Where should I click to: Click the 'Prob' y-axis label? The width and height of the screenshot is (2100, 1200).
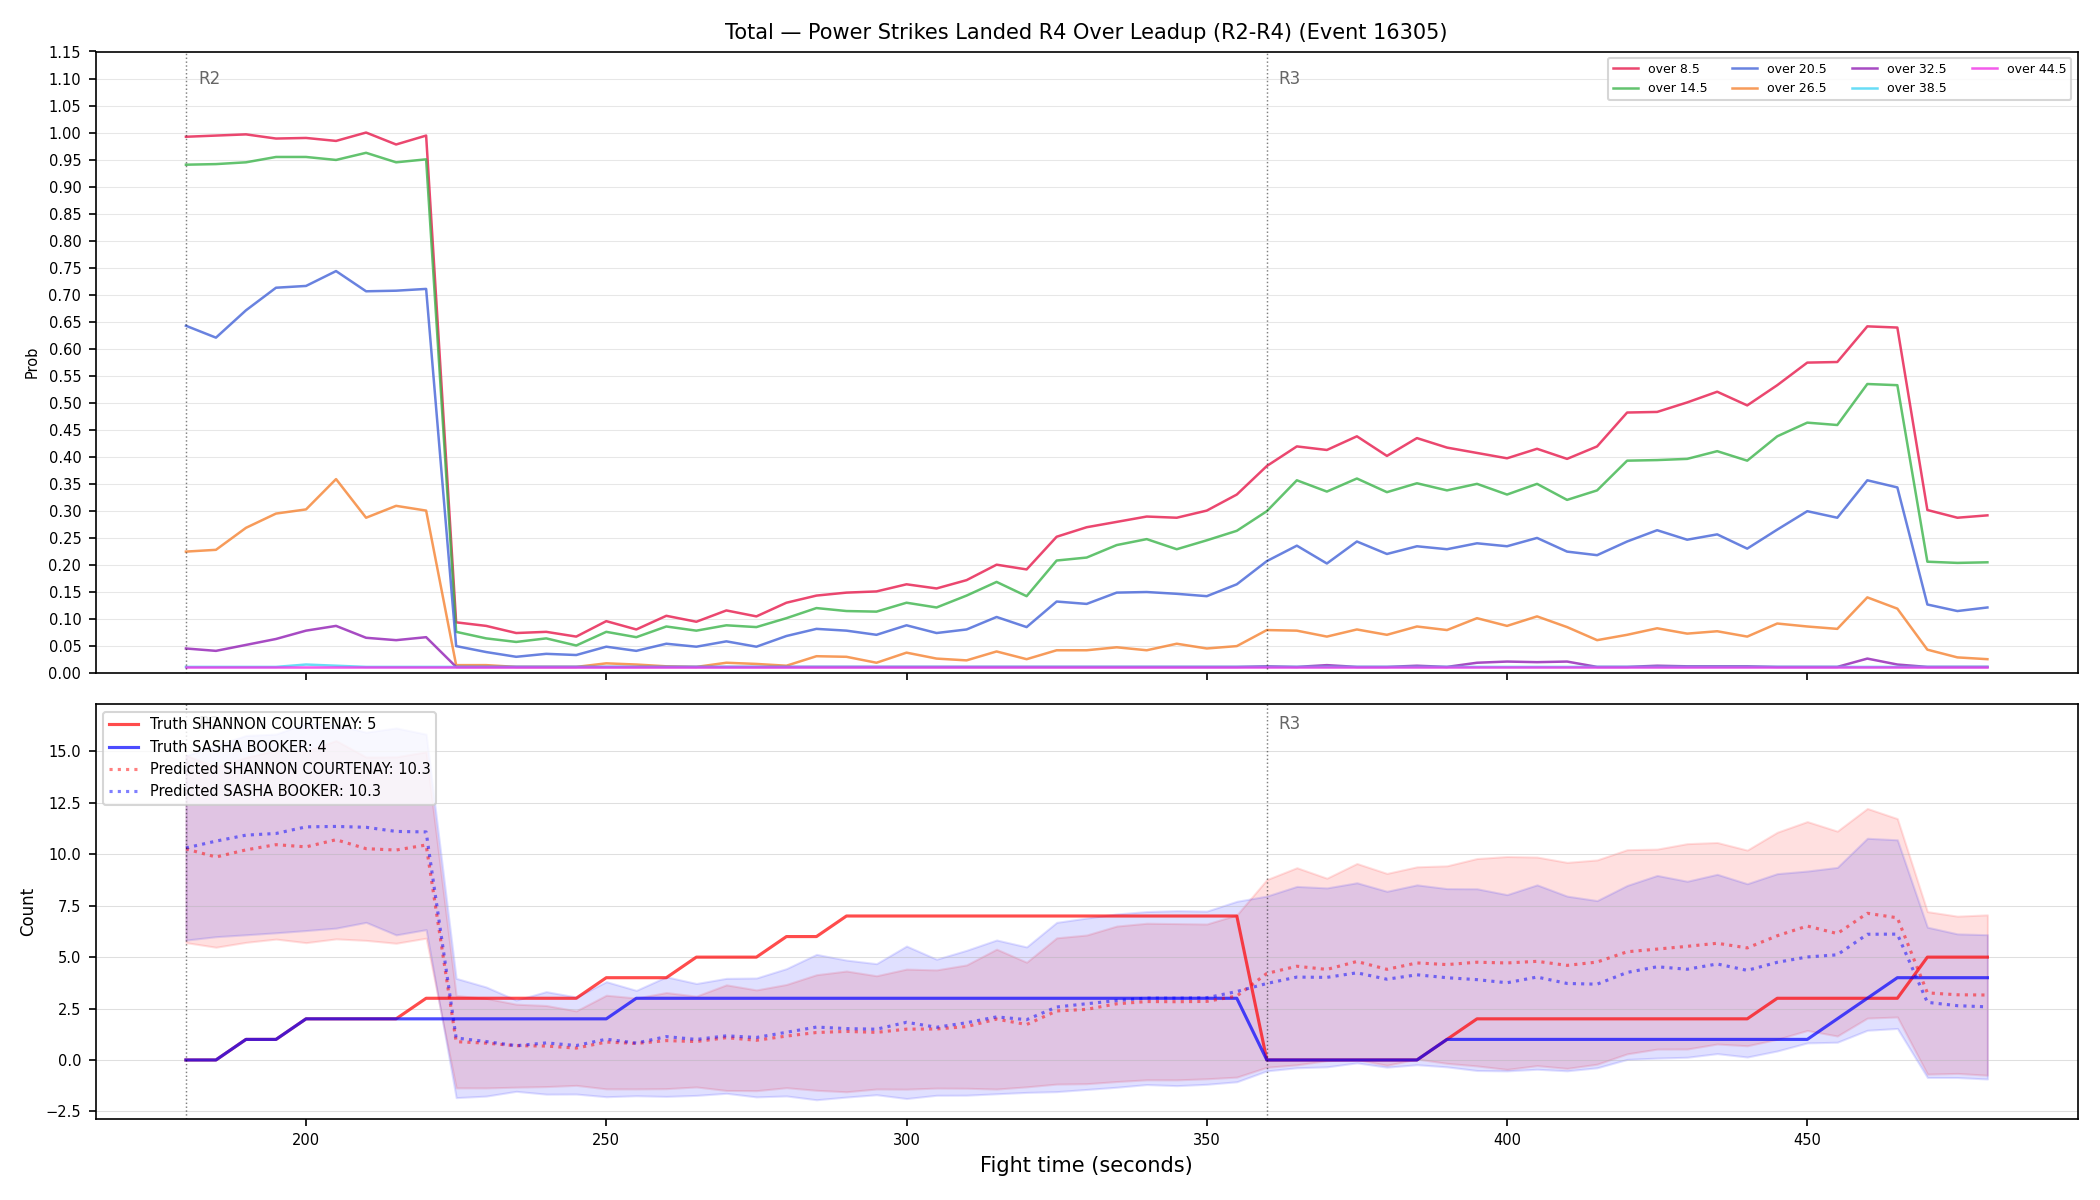pyautogui.click(x=31, y=363)
